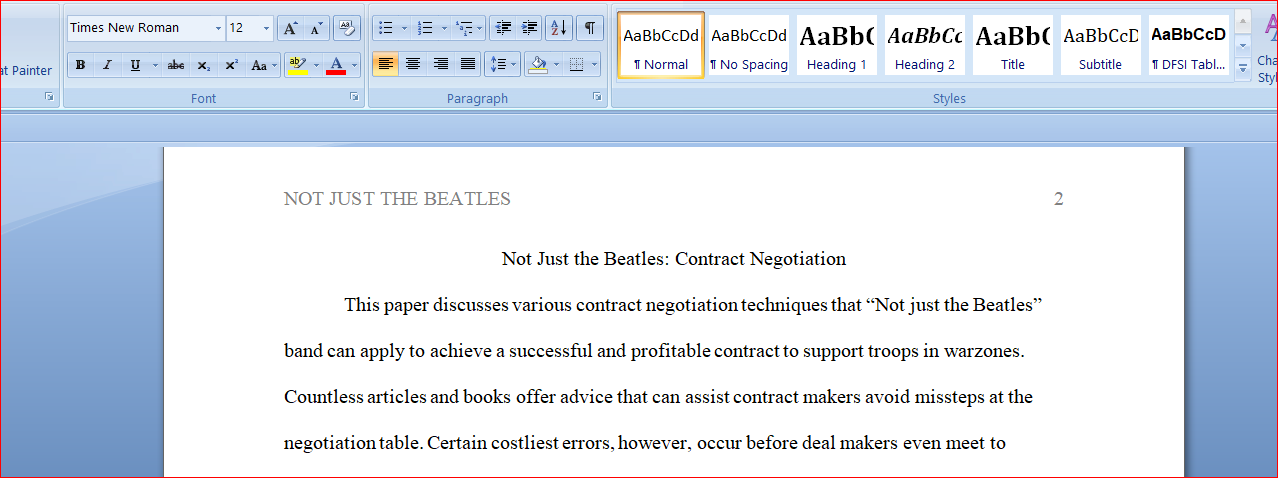Image resolution: width=1278 pixels, height=478 pixels.
Task: Select Center alignment
Action: point(412,65)
